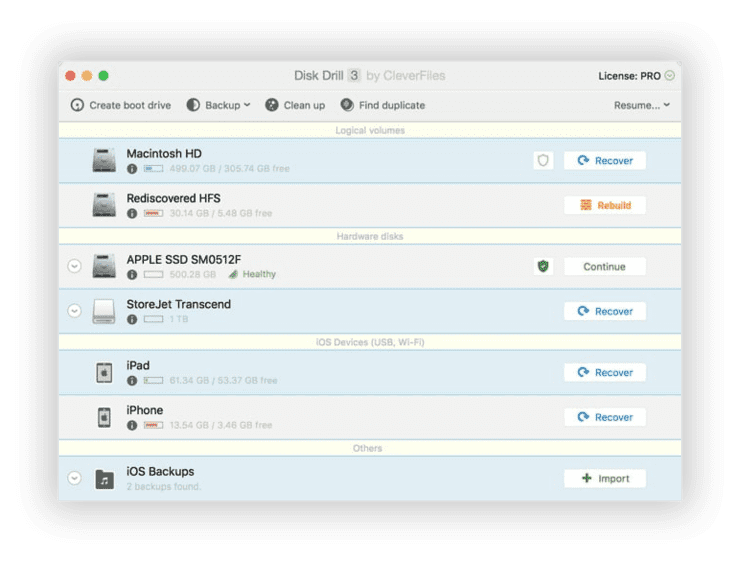
Task: Click Rebuild for Rediscovered HFS
Action: [x=605, y=206]
